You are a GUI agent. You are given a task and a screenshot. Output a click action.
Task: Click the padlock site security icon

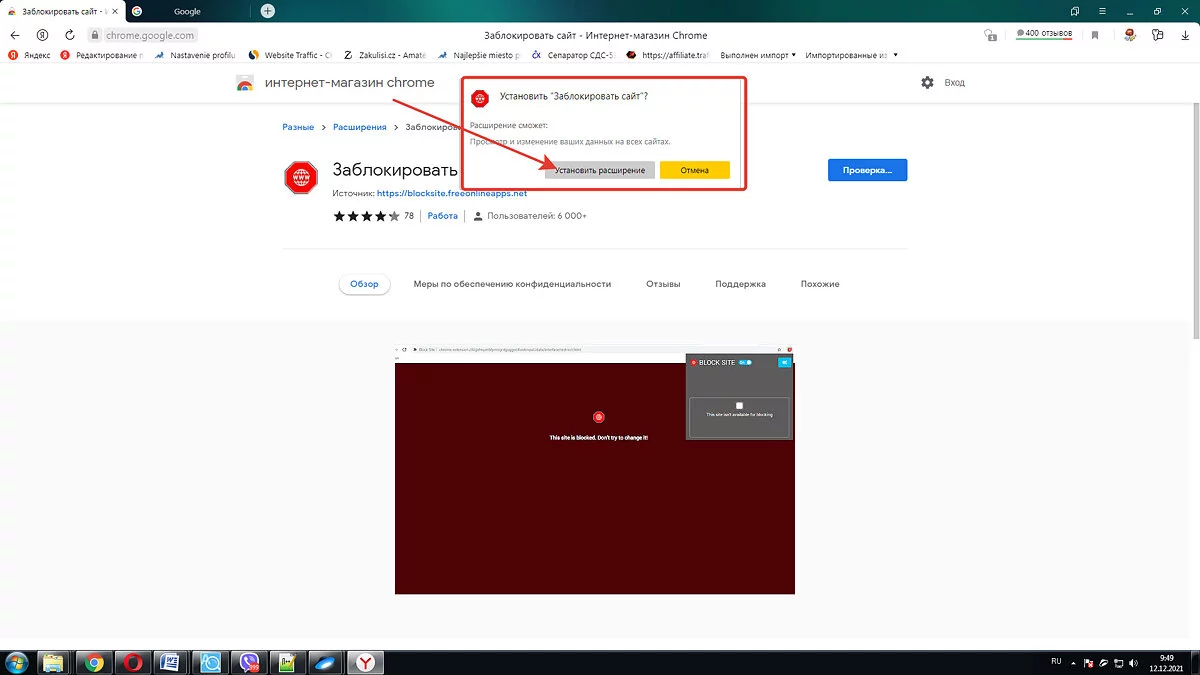click(x=96, y=35)
